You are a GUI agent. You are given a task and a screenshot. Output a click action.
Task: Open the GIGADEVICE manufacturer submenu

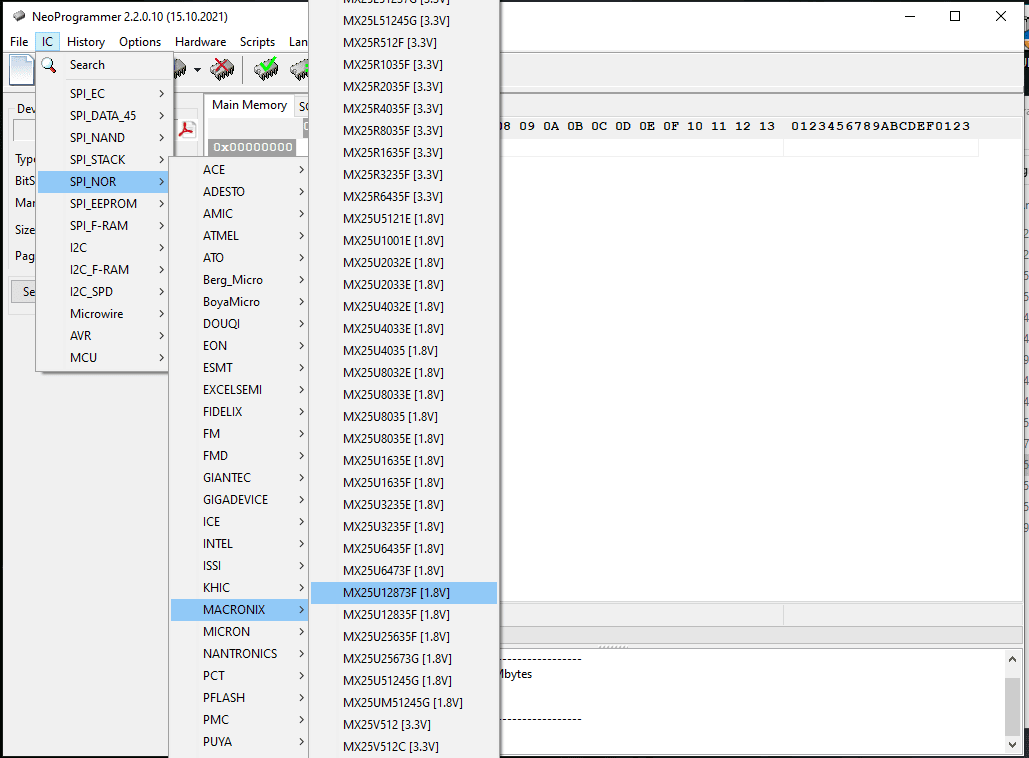tap(240, 499)
